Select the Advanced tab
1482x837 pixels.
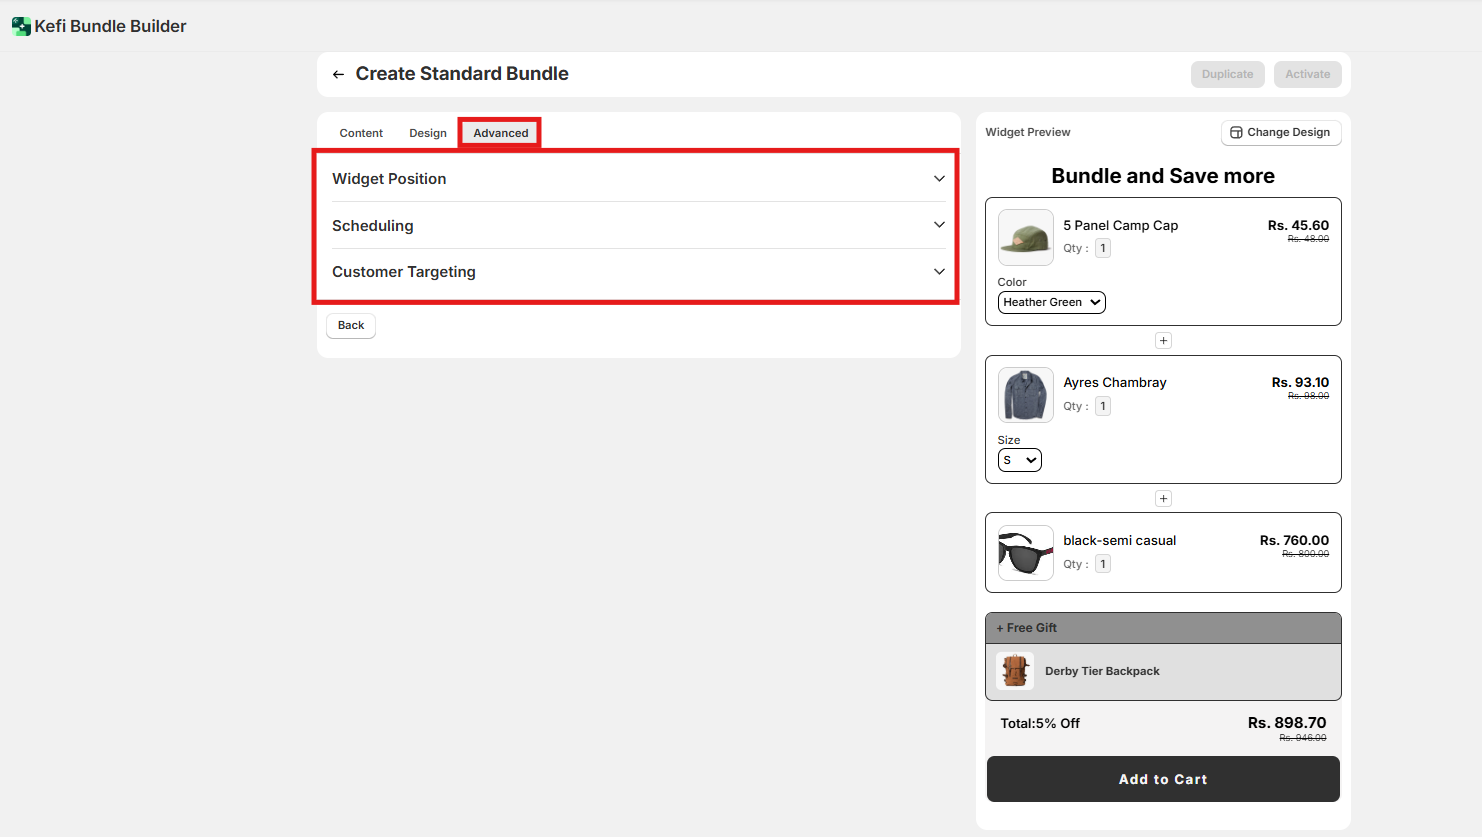click(x=500, y=133)
